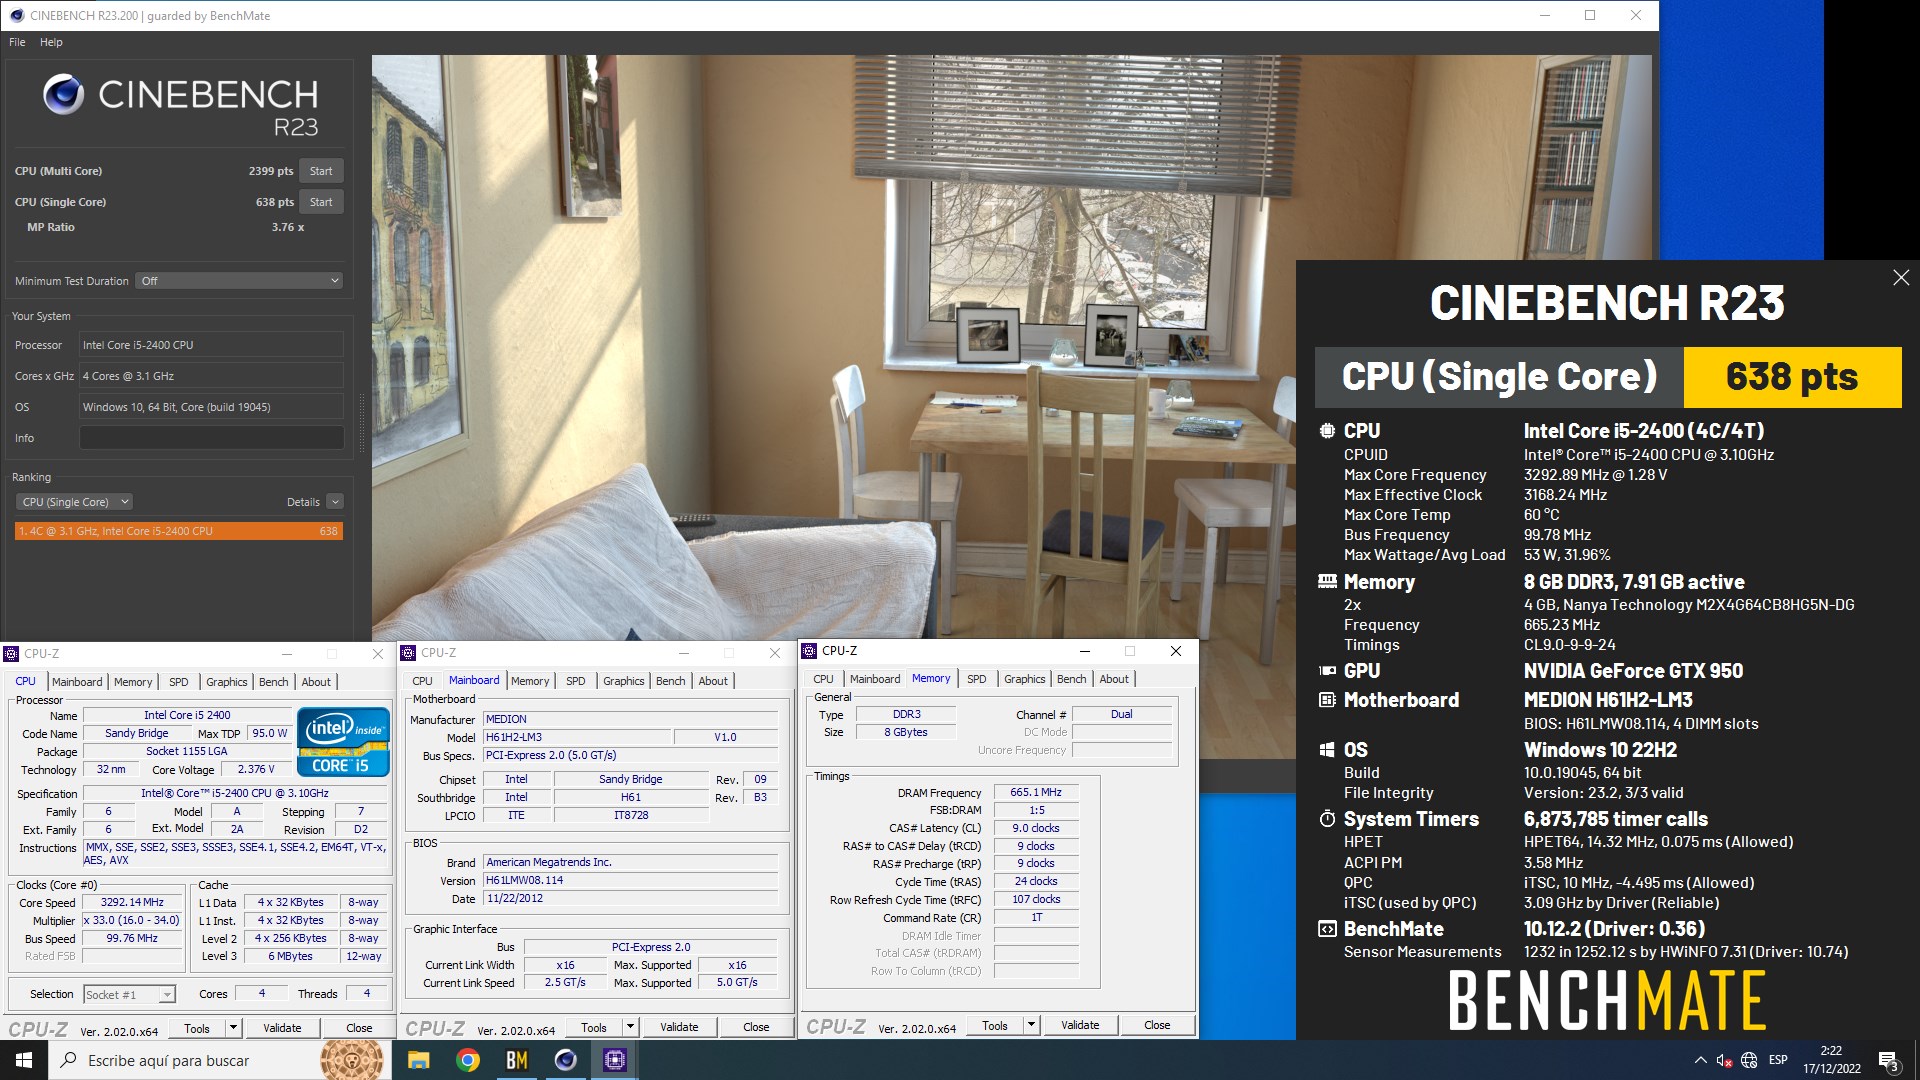Click Tools button in the left CPU-Z window
Viewport: 1920px width, 1080px height.
(197, 1028)
